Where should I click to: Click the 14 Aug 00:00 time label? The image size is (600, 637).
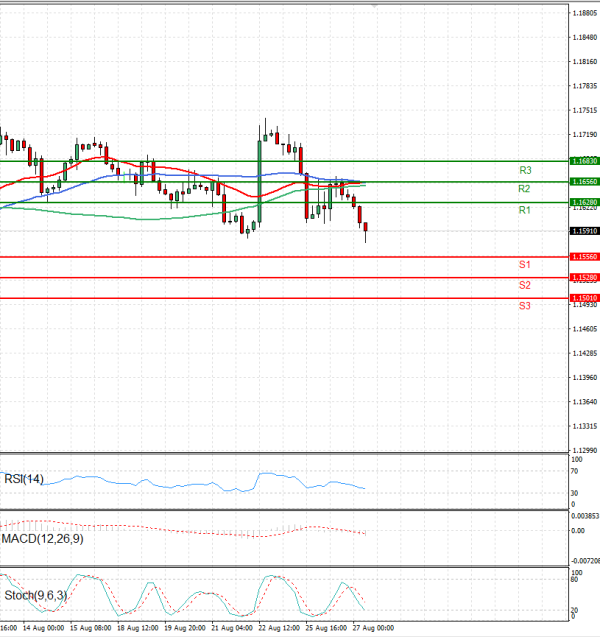tap(43, 628)
